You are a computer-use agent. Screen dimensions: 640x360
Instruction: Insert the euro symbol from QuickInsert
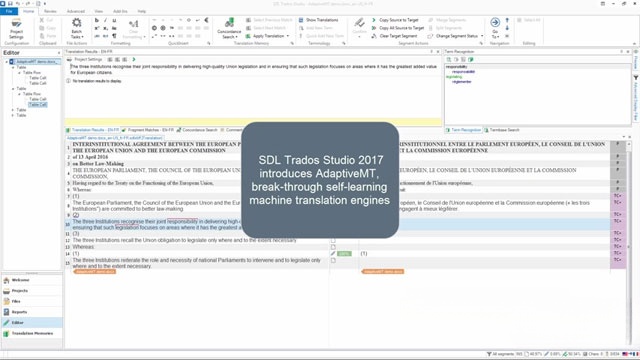[207, 20]
